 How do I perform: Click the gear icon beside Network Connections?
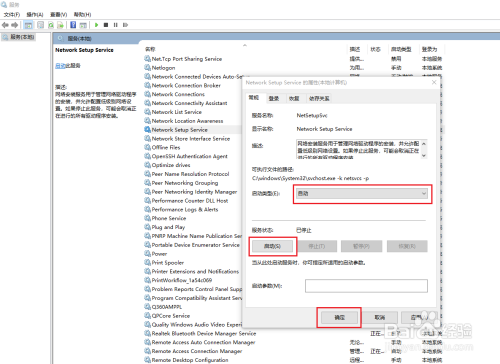(x=147, y=94)
